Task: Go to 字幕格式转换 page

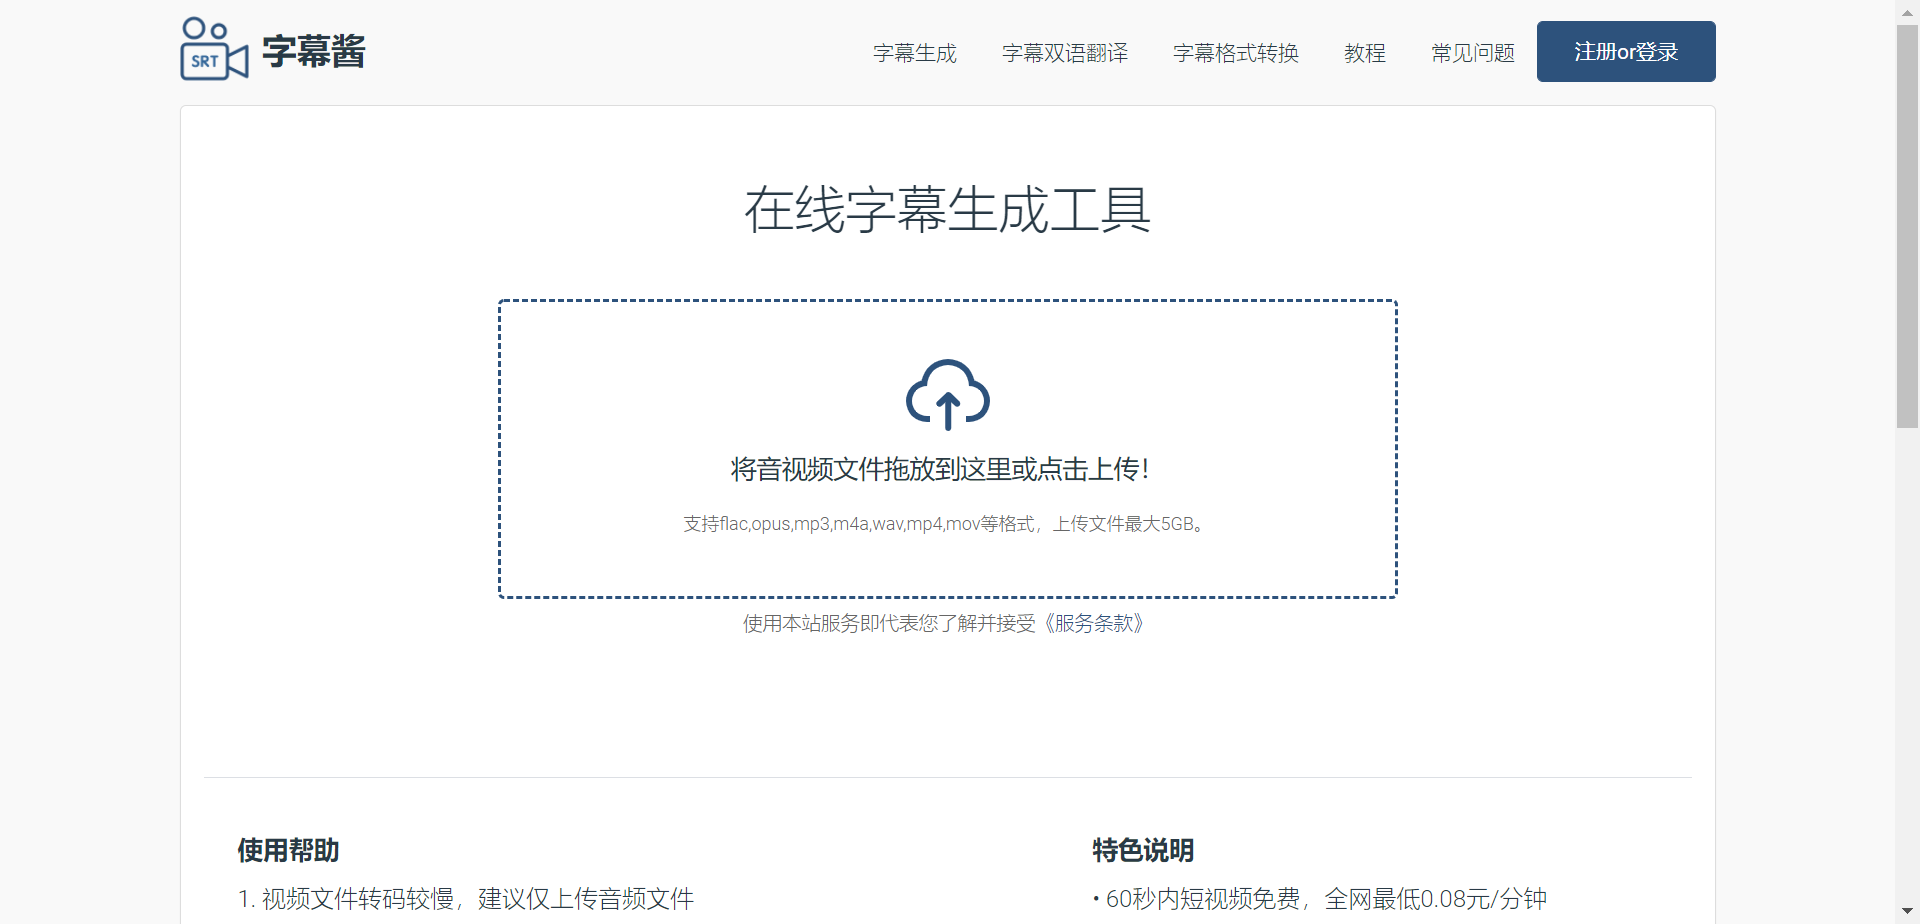Action: [x=1235, y=53]
